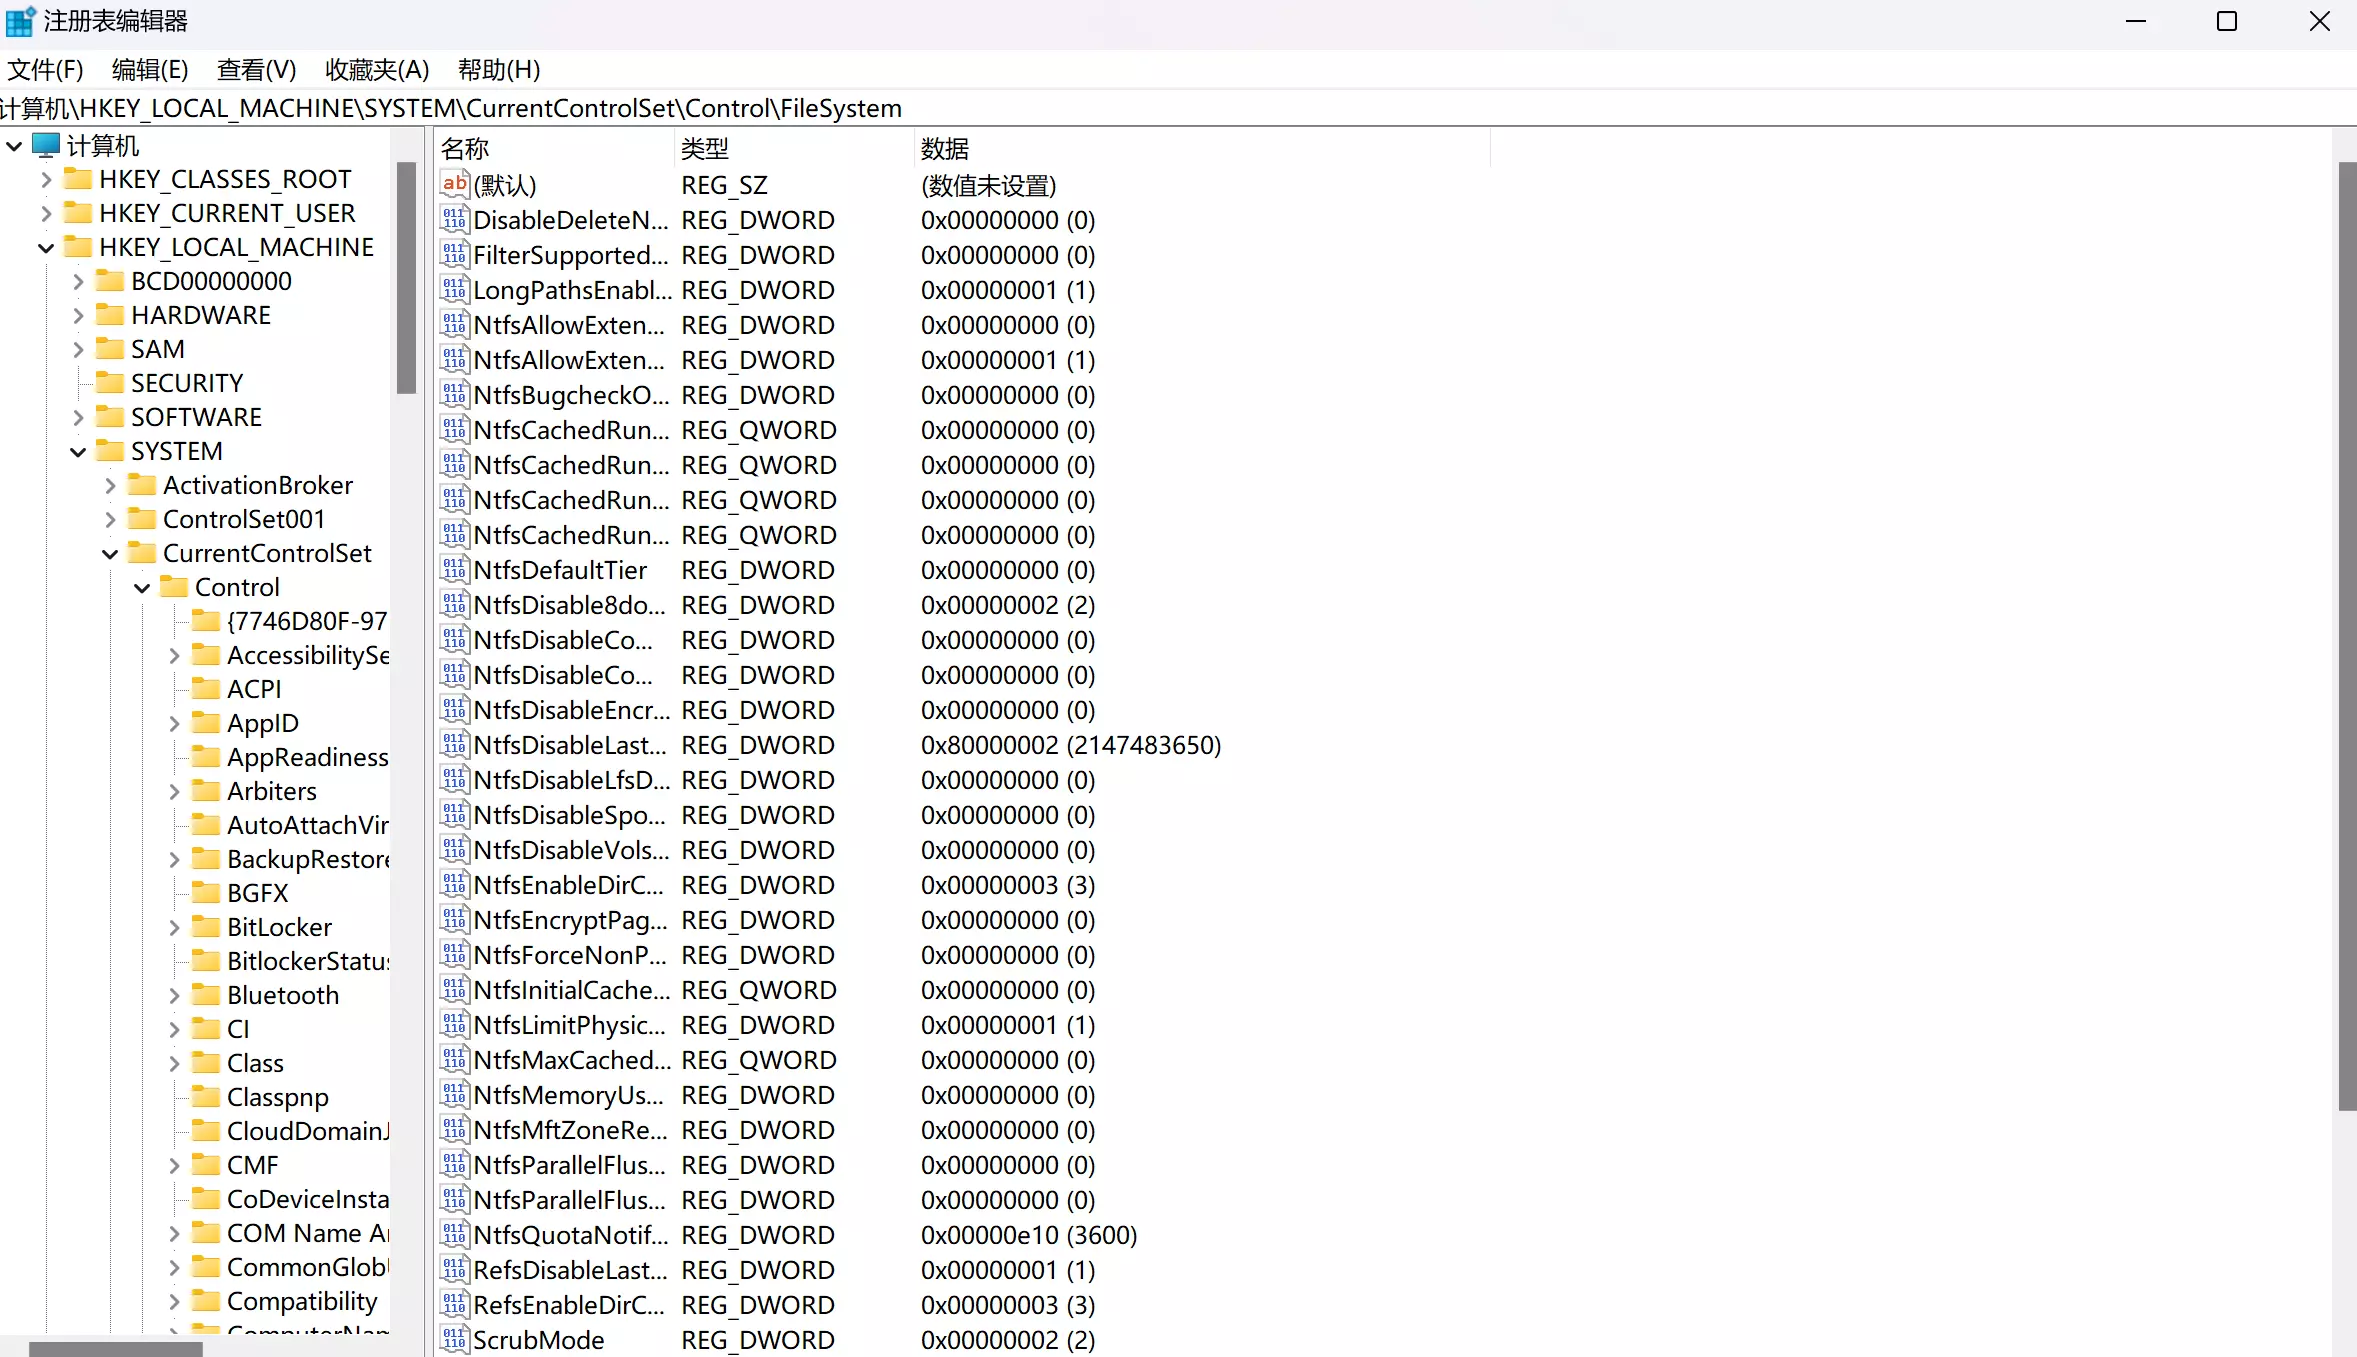Image resolution: width=2357 pixels, height=1357 pixels.
Task: Click the tree pane horizontal scrollbar thumb
Action: (x=115, y=1349)
